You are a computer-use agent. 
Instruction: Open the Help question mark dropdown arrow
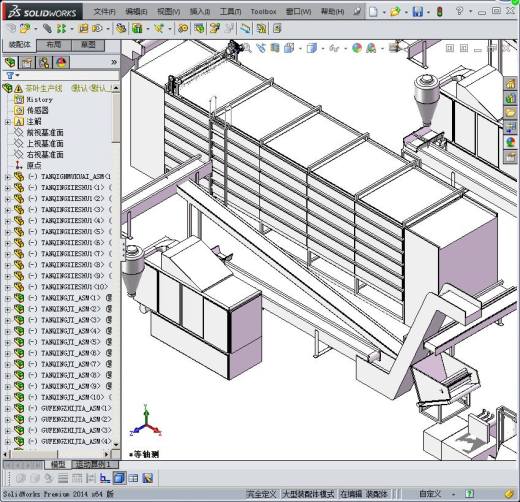470,12
